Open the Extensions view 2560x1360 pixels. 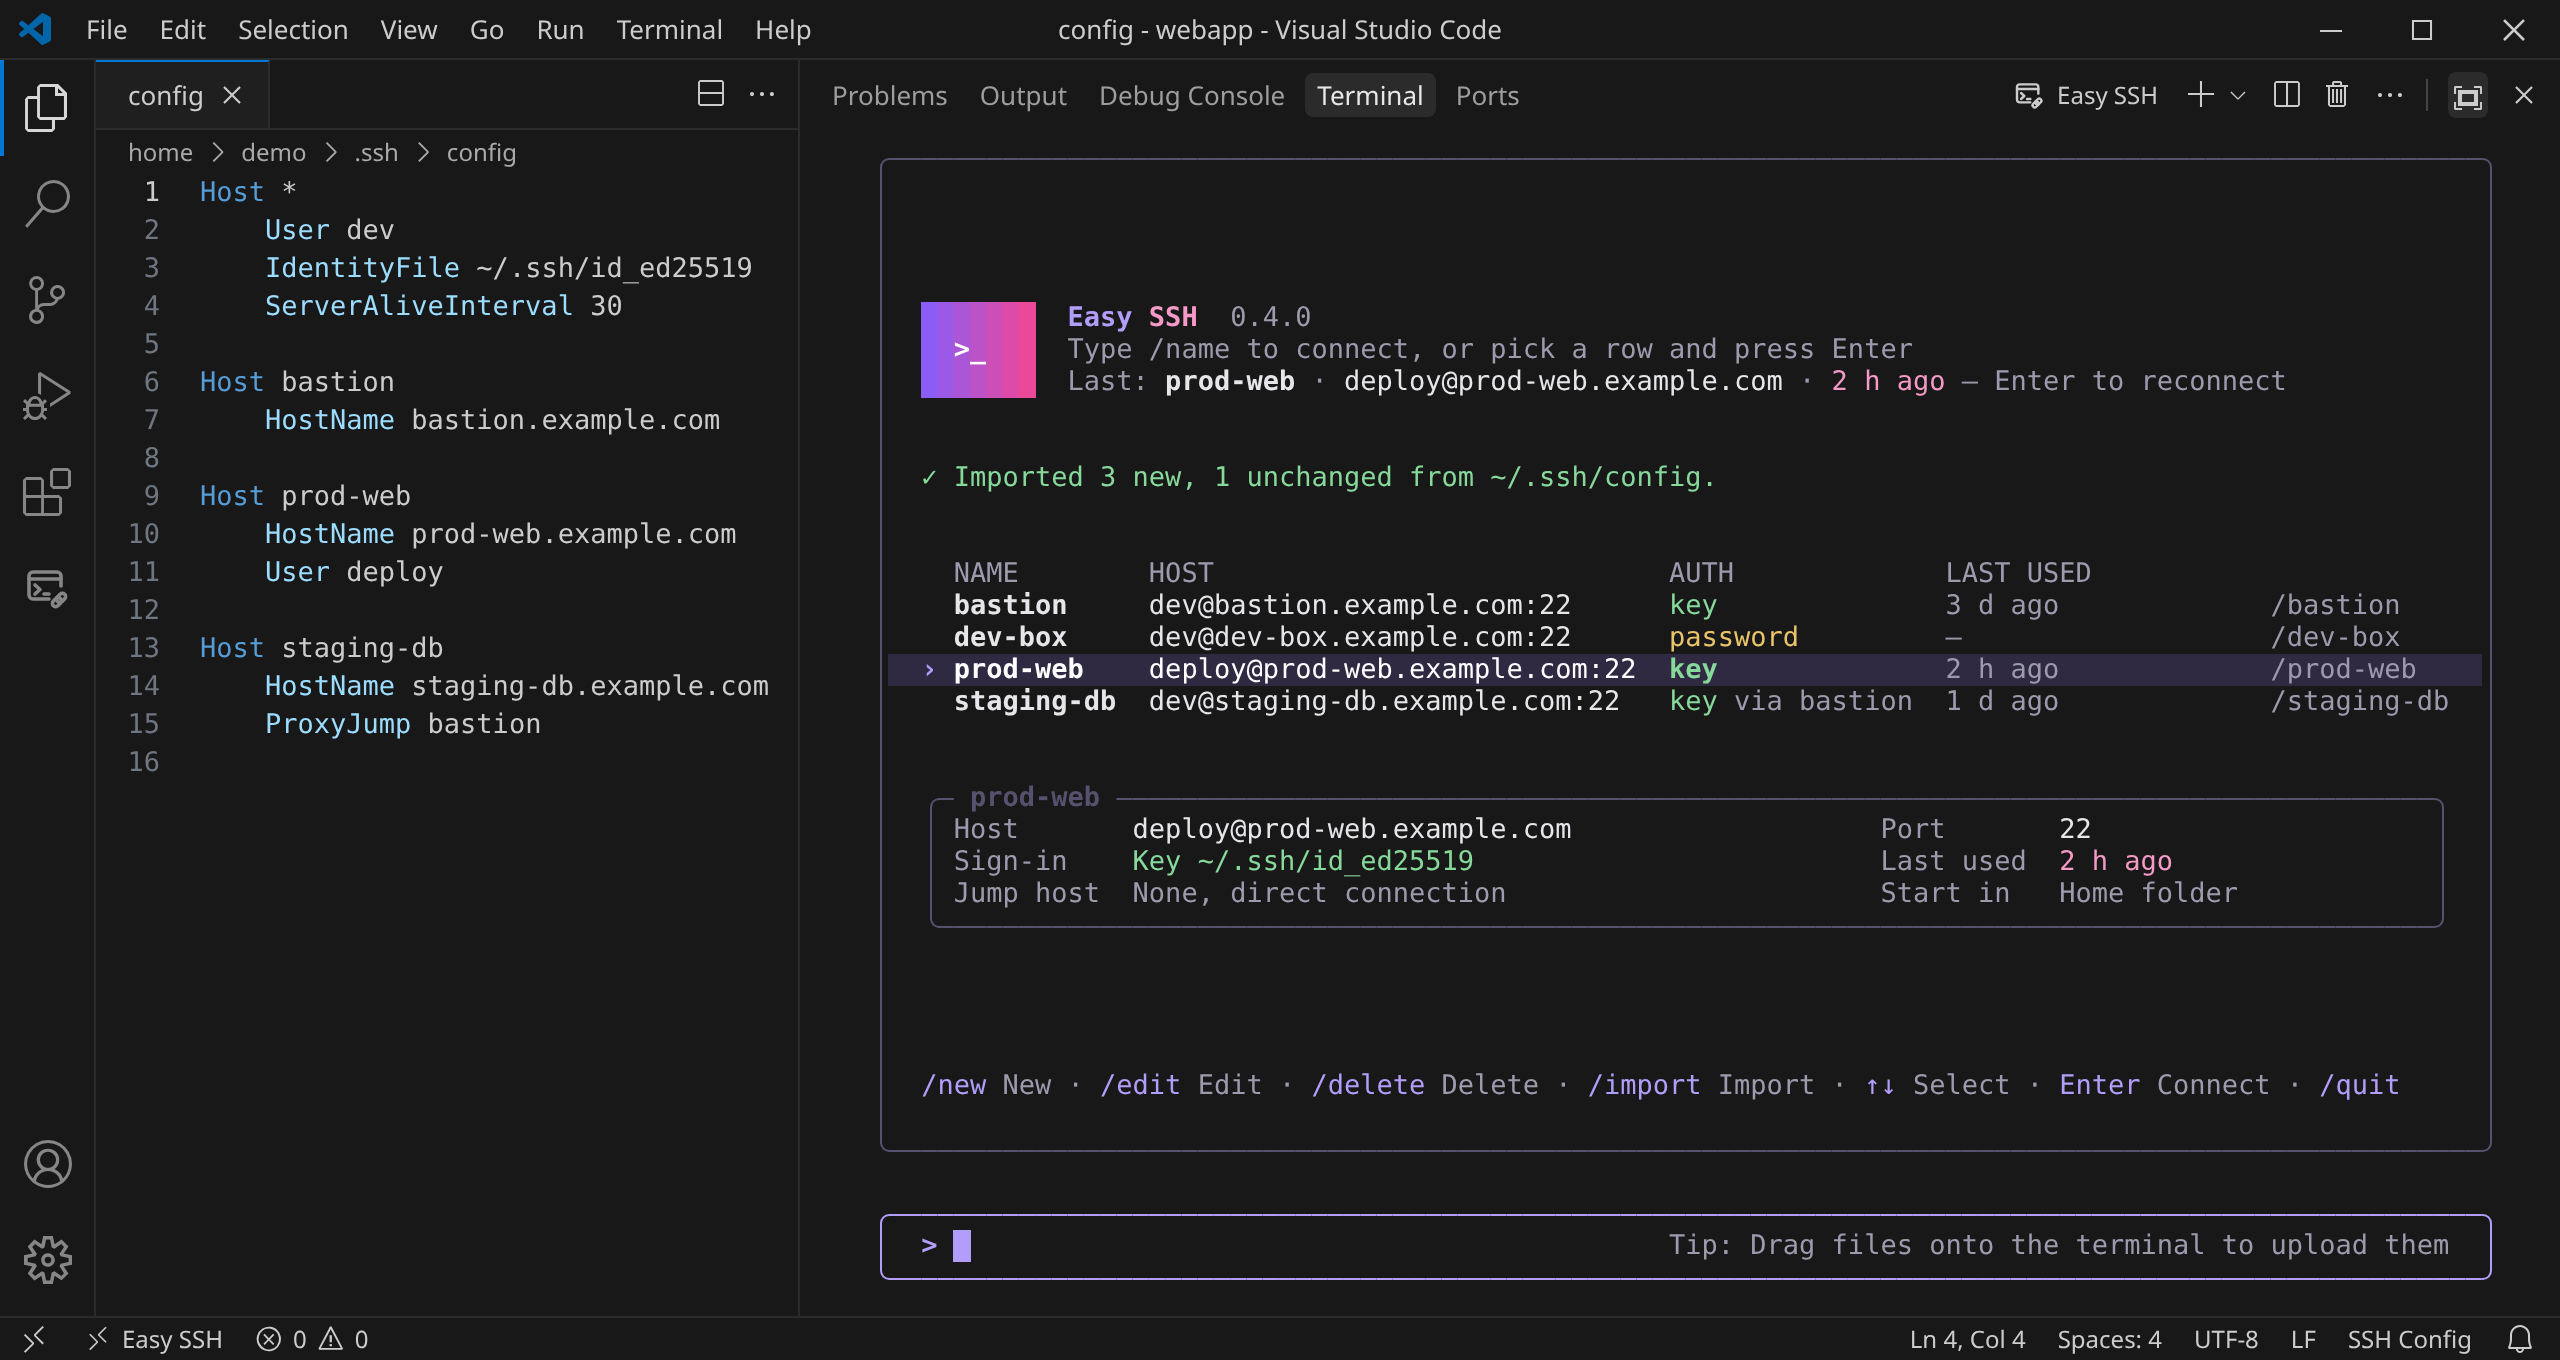pos(47,491)
